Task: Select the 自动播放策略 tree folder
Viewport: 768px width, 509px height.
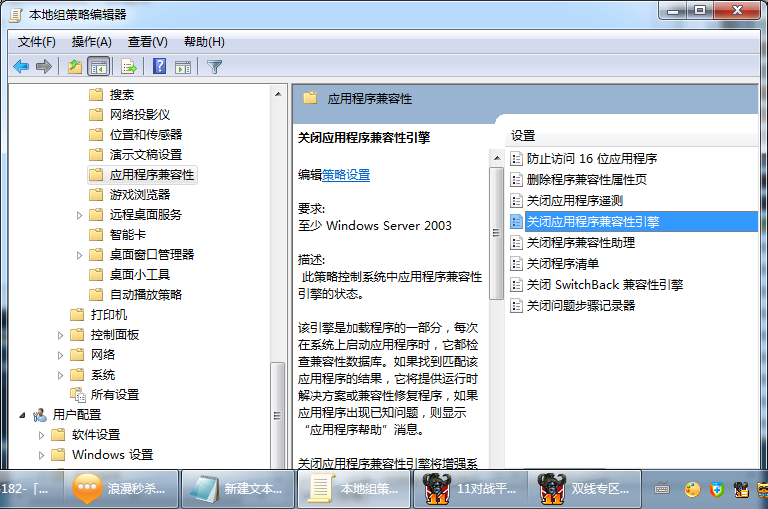Action: coord(146,294)
